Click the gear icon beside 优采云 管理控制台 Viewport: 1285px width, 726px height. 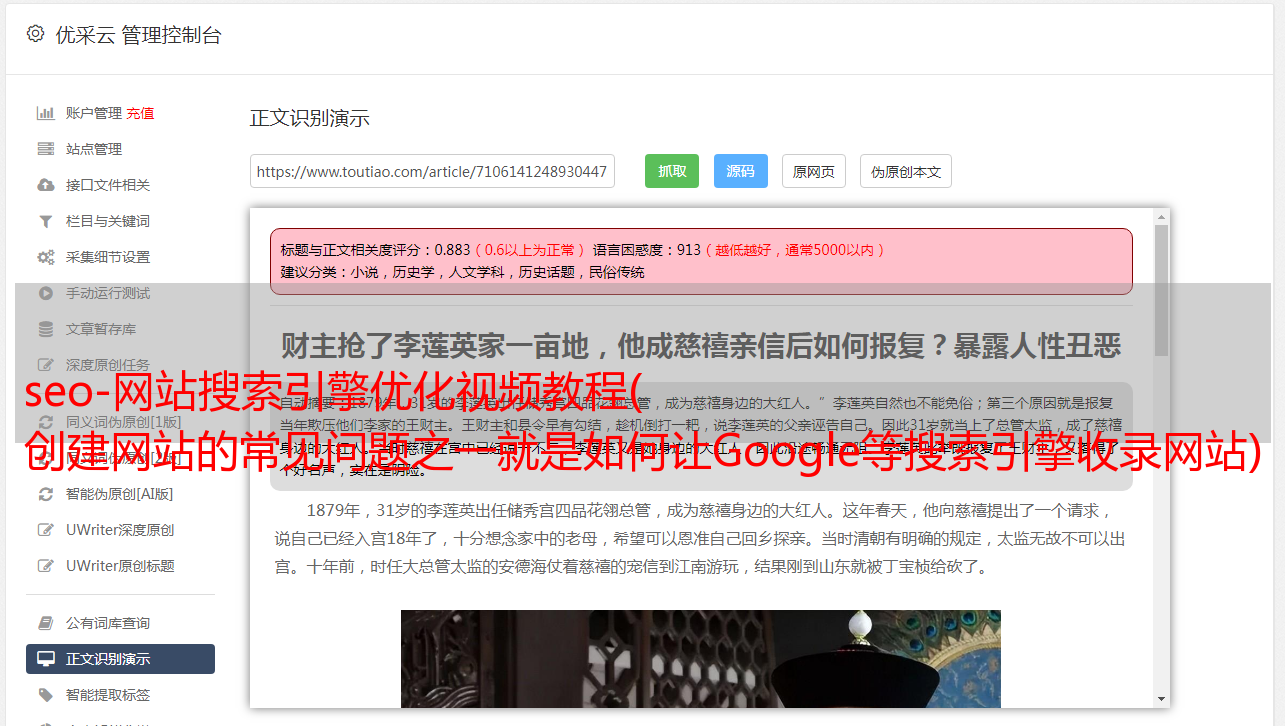pyautogui.click(x=36, y=34)
